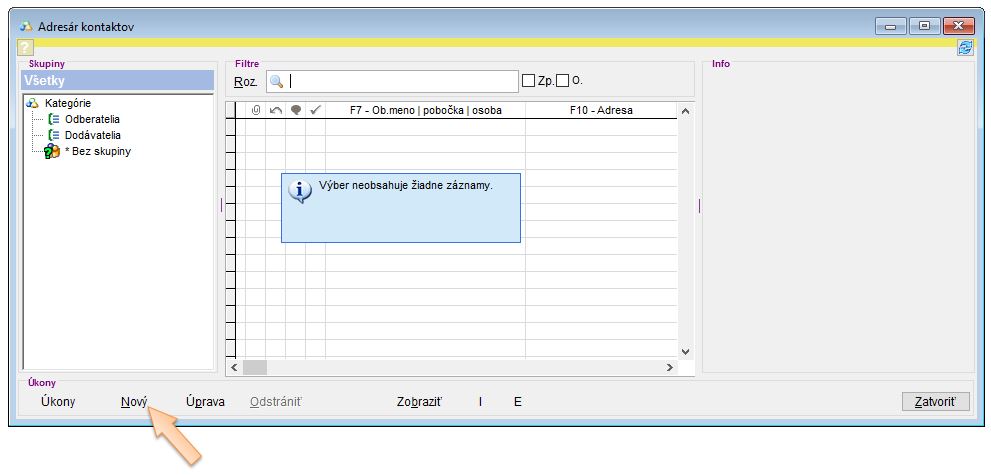Click the undo arrow column header icon
This screenshot has width=991, height=475.
click(x=275, y=111)
